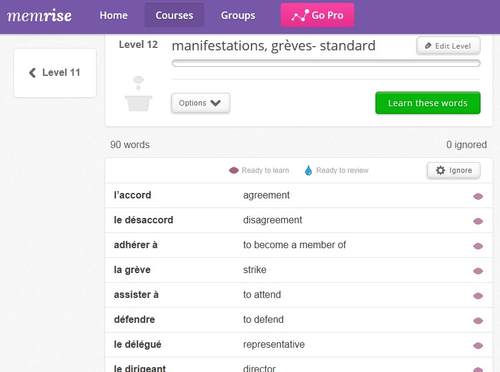
Task: Click the seed icon for le délégué
Action: click(478, 346)
